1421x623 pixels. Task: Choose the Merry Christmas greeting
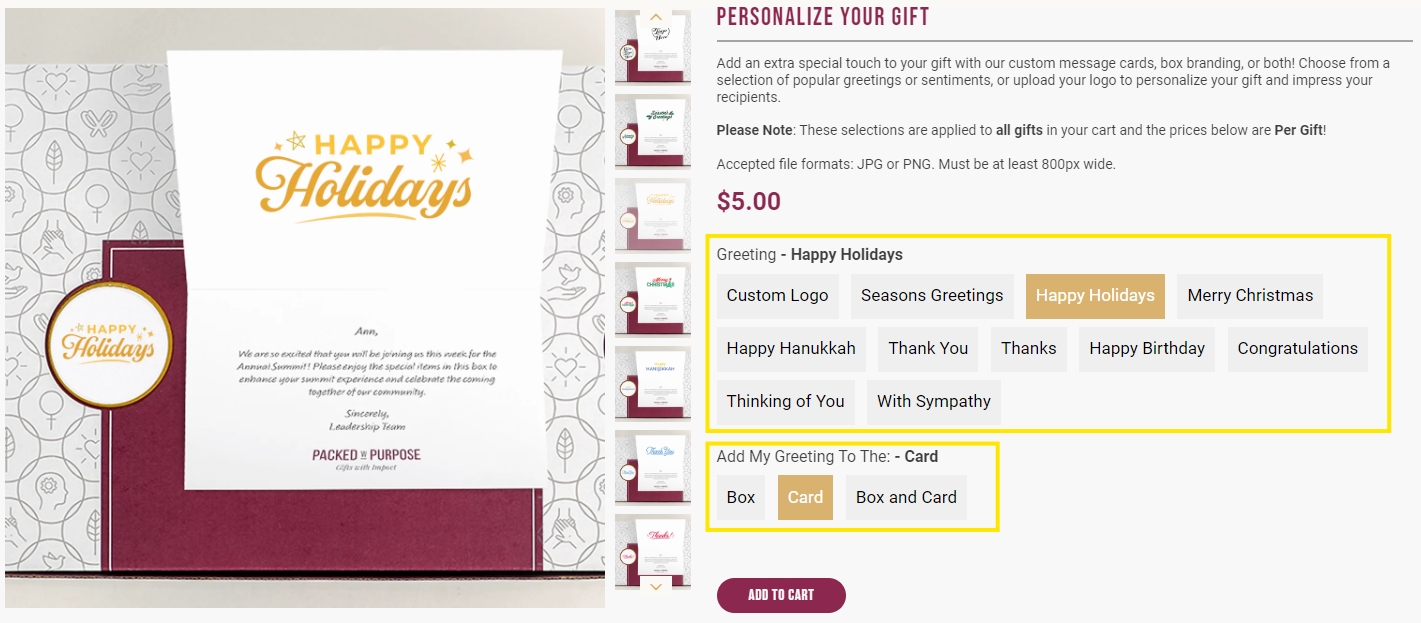[1250, 296]
